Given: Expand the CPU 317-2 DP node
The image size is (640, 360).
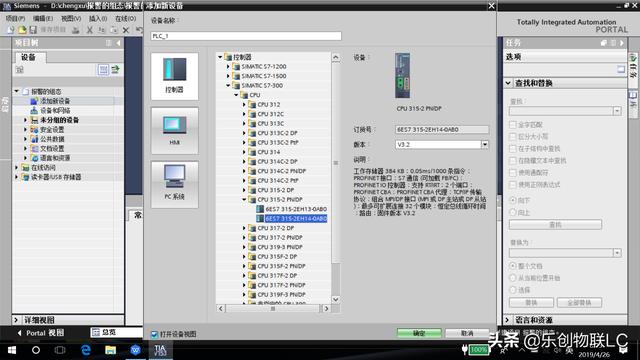Looking at the screenshot, I should [244, 228].
